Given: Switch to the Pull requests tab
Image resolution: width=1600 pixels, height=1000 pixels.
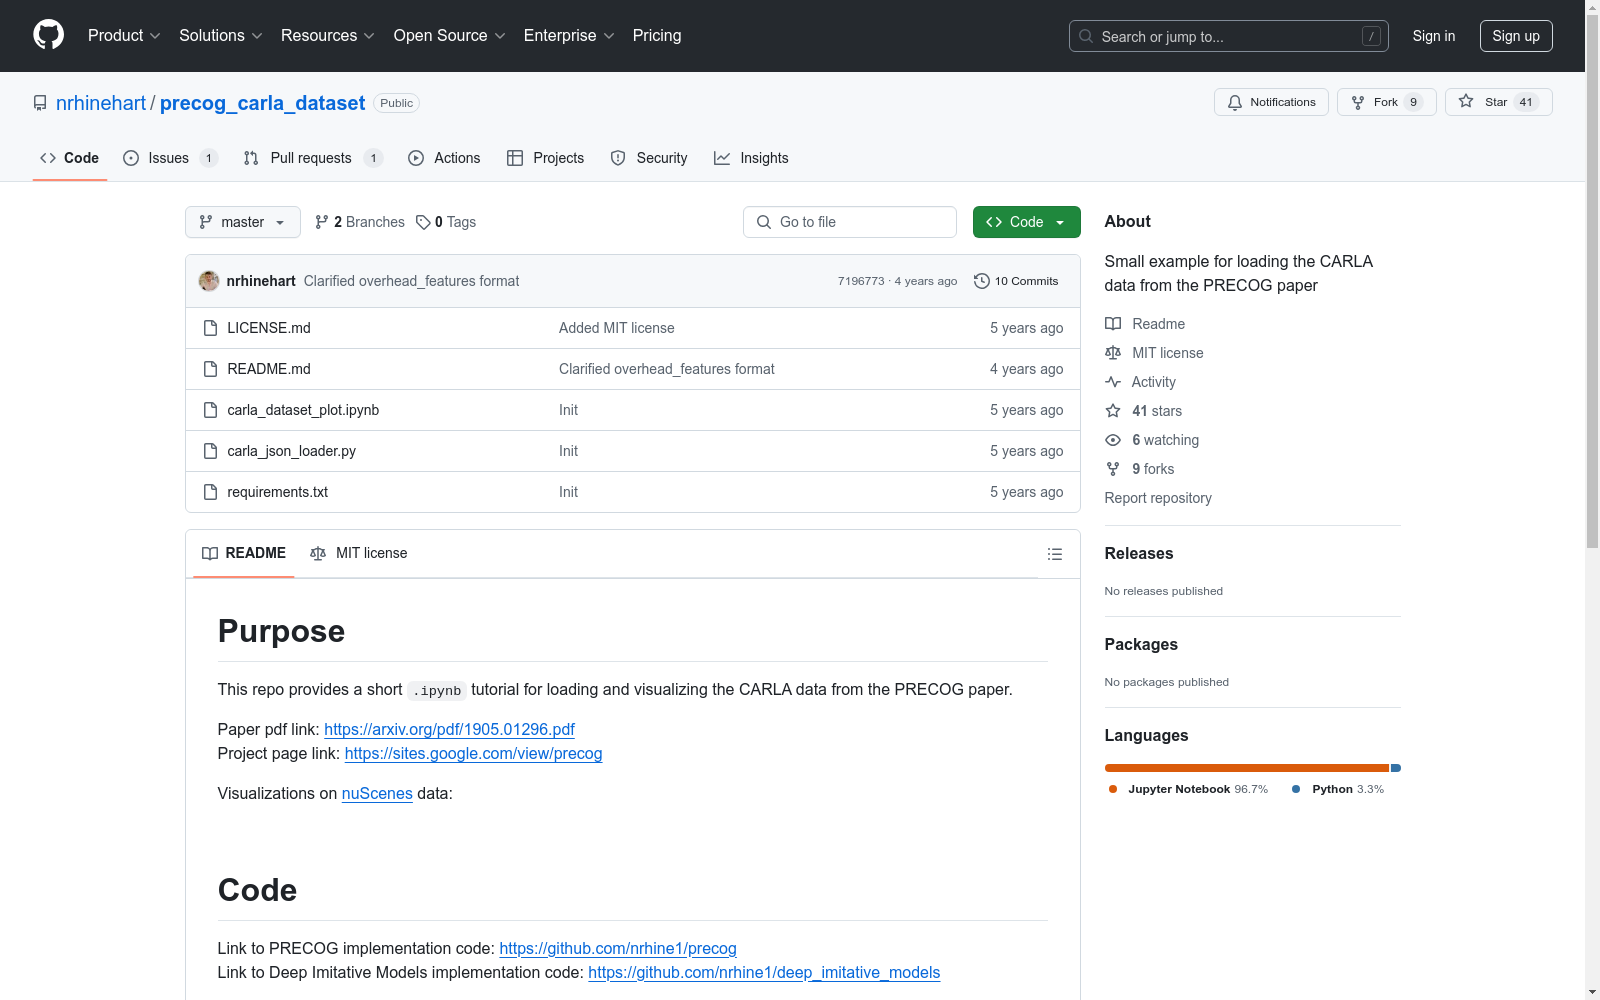Looking at the screenshot, I should tap(313, 158).
